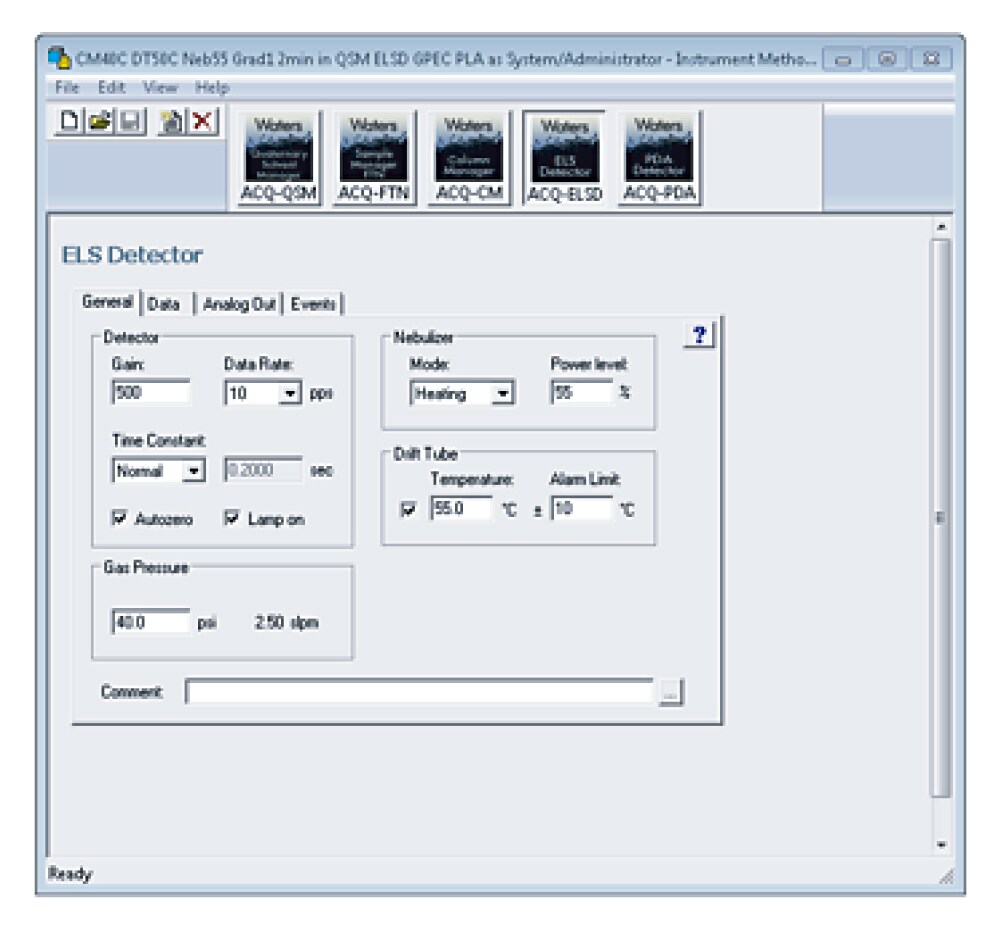
Task: Switch to the Analog Out tab
Action: (x=239, y=305)
